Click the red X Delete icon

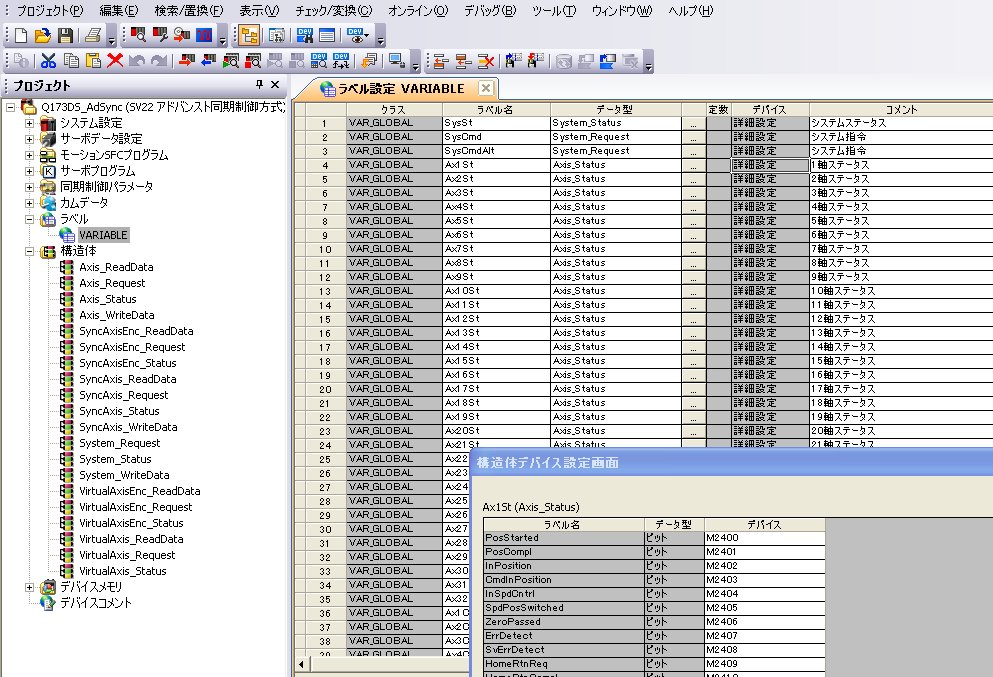tap(115, 61)
